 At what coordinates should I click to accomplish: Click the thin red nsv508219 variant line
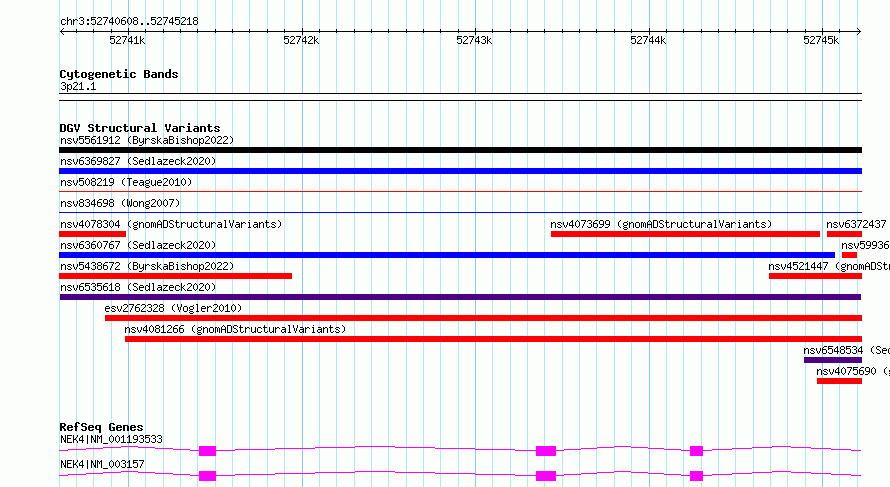[x=460, y=192]
